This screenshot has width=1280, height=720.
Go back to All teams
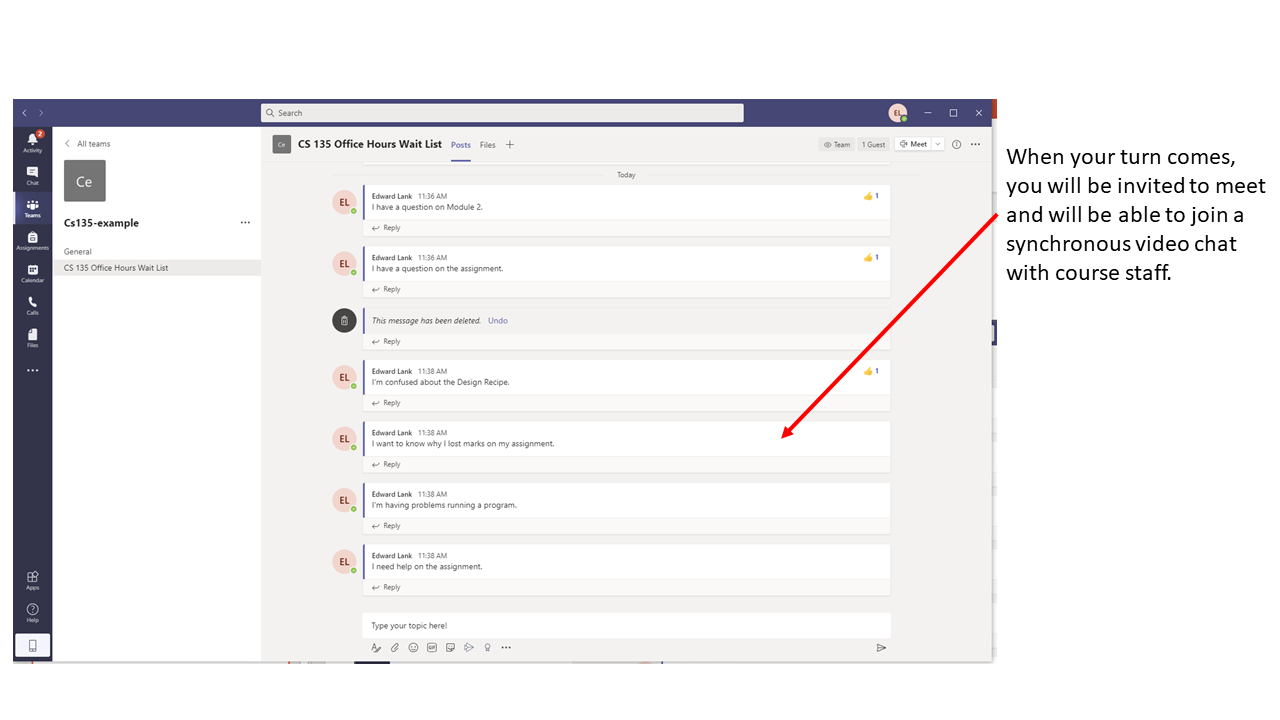point(88,144)
